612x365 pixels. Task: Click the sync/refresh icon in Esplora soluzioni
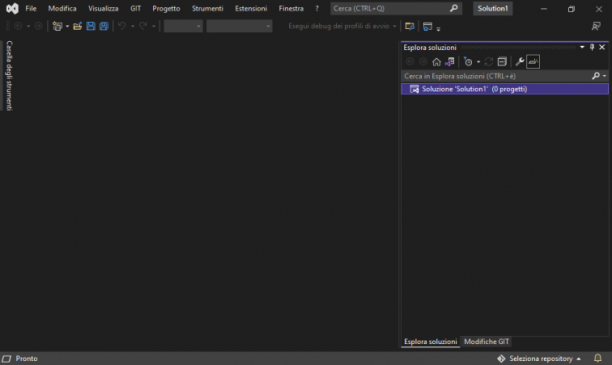pyautogui.click(x=489, y=62)
